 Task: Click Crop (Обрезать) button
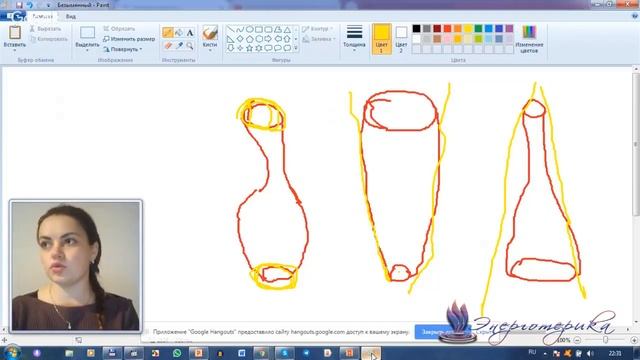[x=119, y=29]
